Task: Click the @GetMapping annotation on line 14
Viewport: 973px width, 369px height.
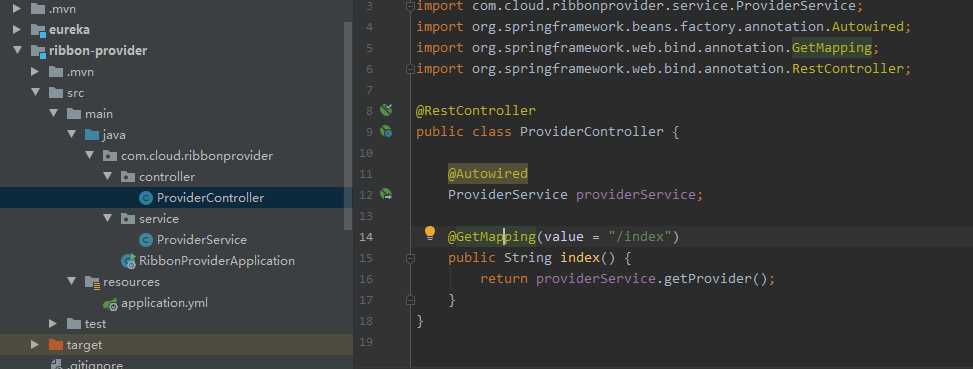Action: (491, 236)
